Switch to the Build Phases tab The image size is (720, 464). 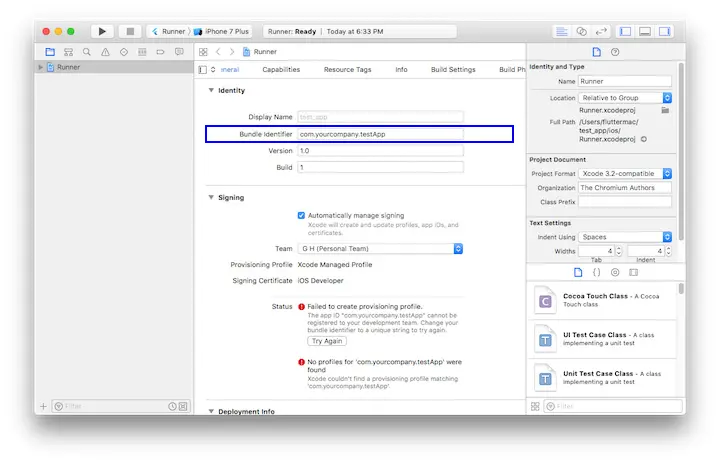512,69
